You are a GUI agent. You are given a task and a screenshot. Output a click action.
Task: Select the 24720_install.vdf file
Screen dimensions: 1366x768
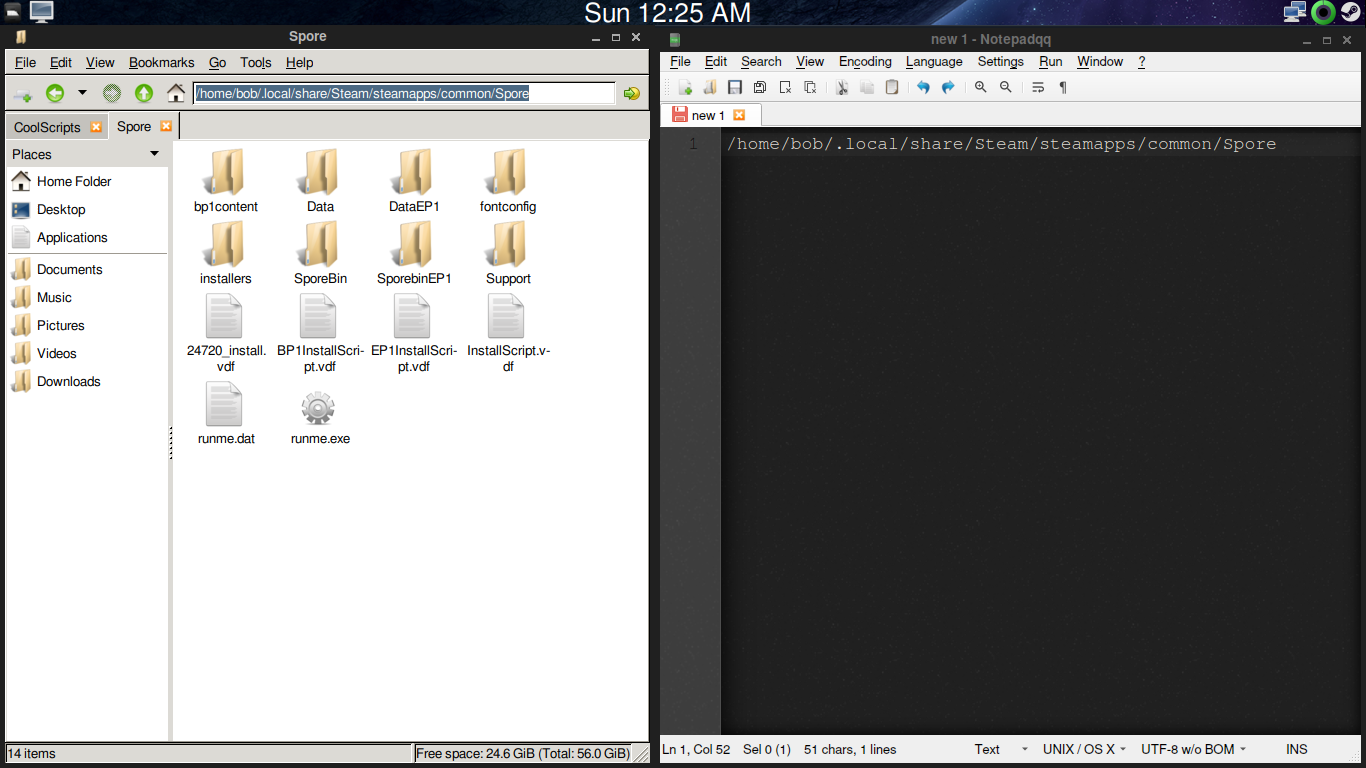(x=226, y=334)
